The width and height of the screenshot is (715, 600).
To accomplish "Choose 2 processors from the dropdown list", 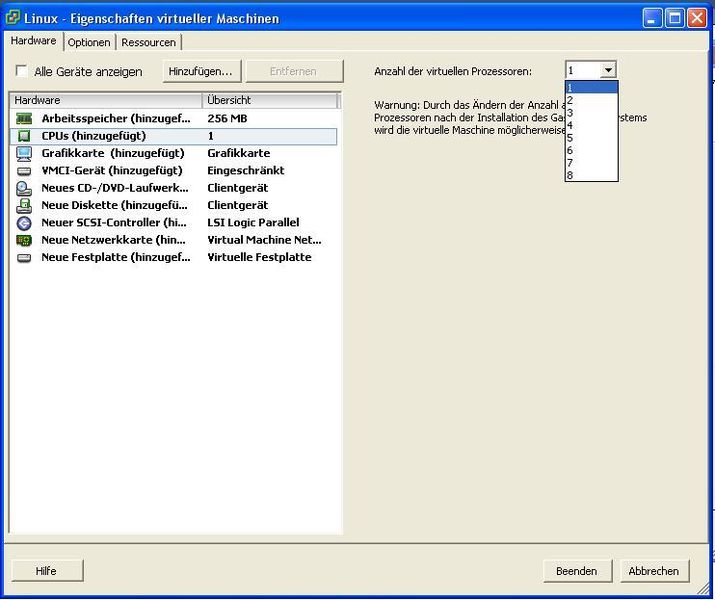I will coord(570,100).
